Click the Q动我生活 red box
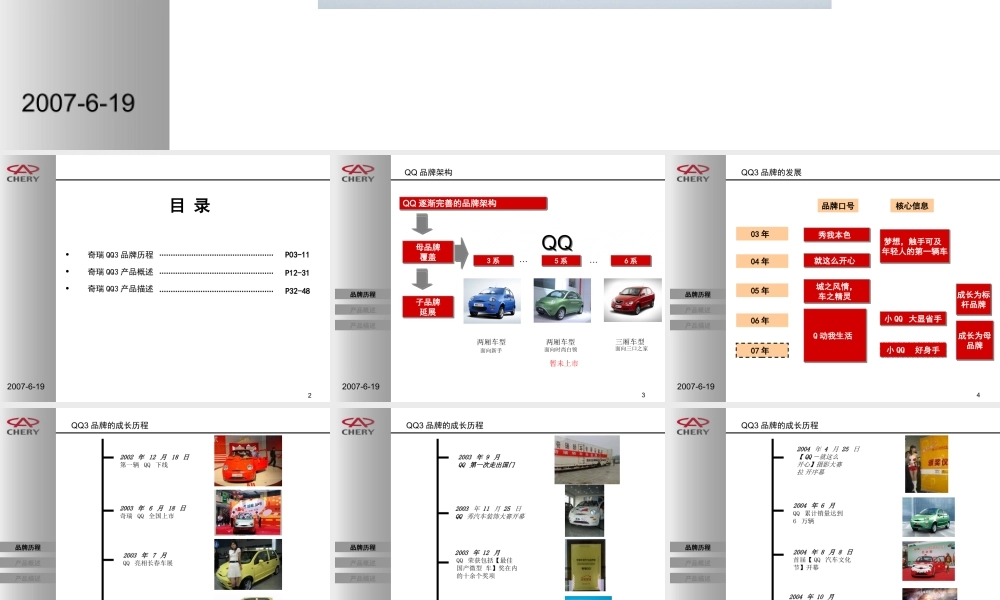The width and height of the screenshot is (1000, 600). [835, 335]
